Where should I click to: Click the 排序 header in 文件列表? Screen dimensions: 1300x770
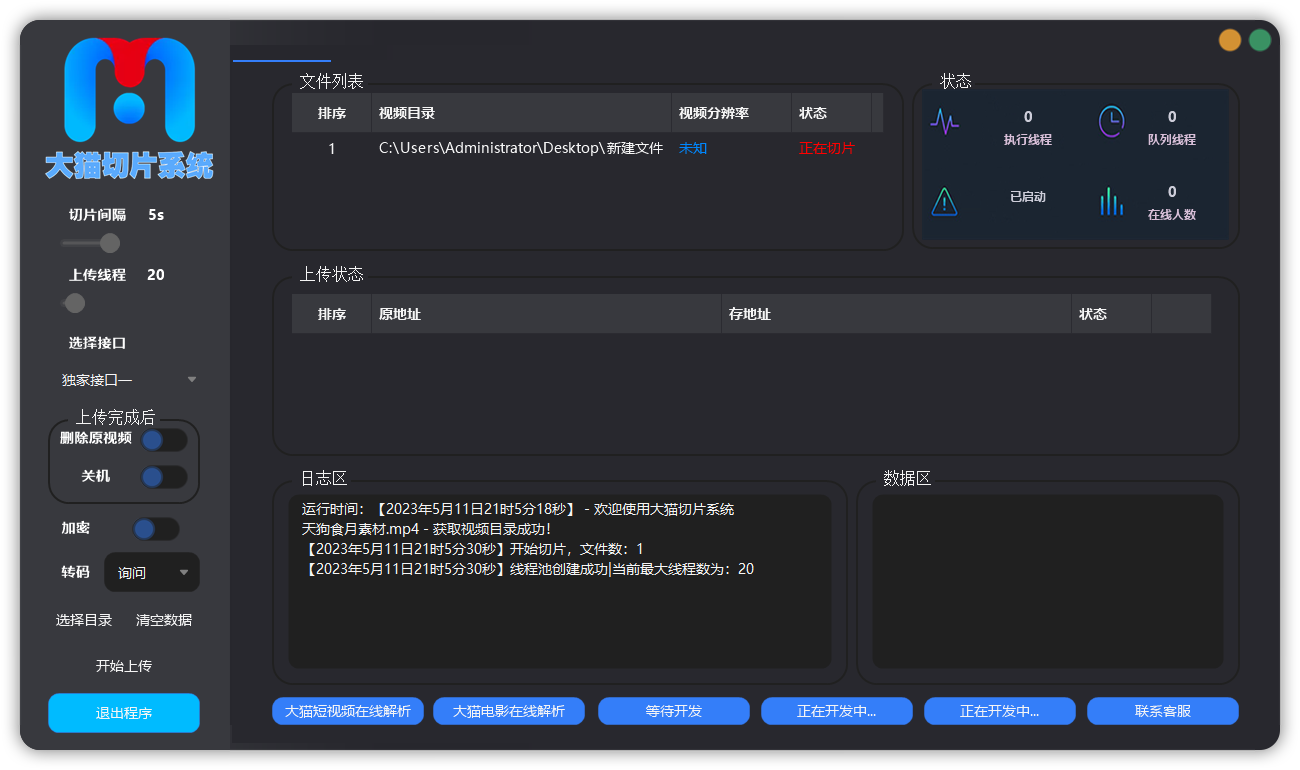pos(332,113)
